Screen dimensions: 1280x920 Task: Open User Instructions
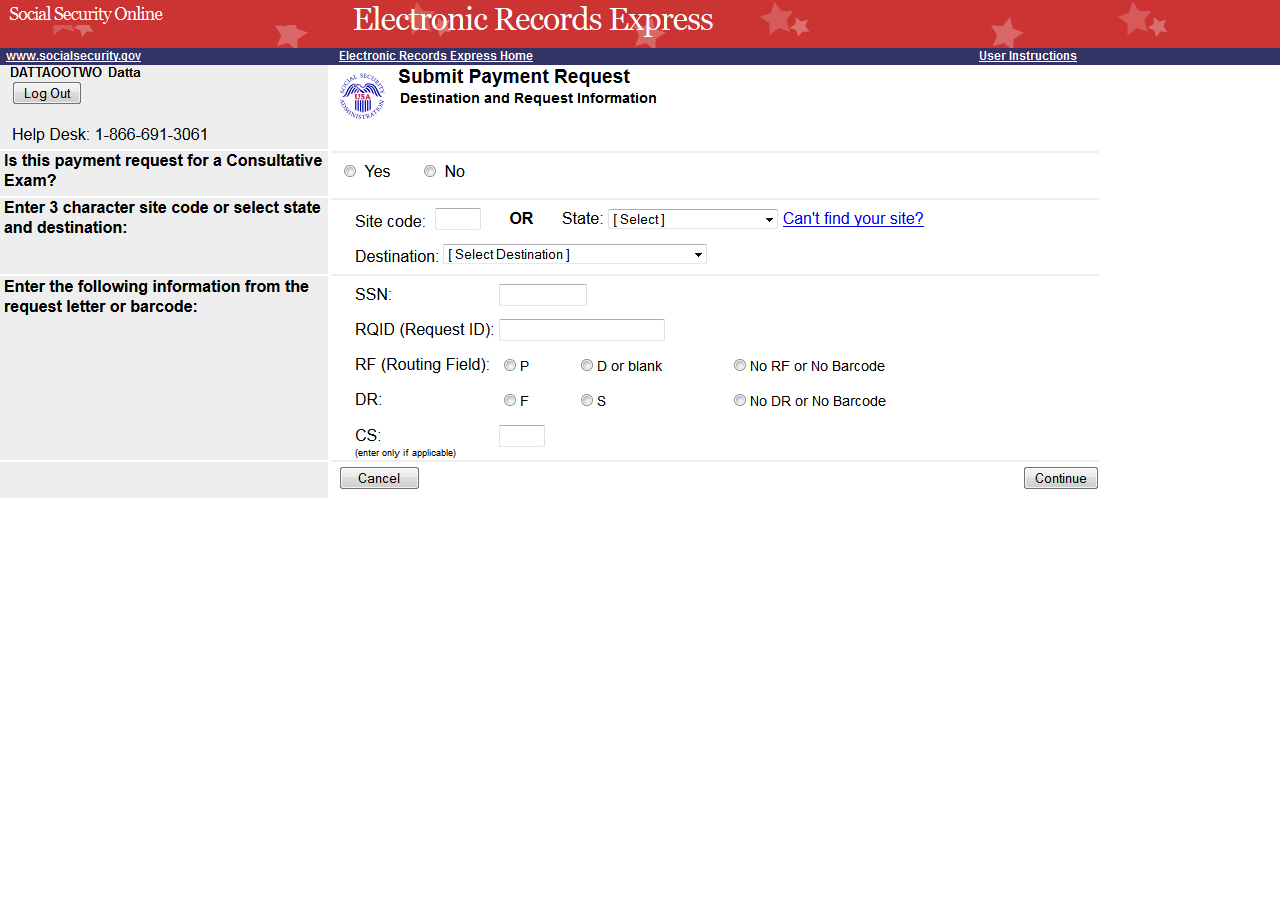click(x=1028, y=56)
